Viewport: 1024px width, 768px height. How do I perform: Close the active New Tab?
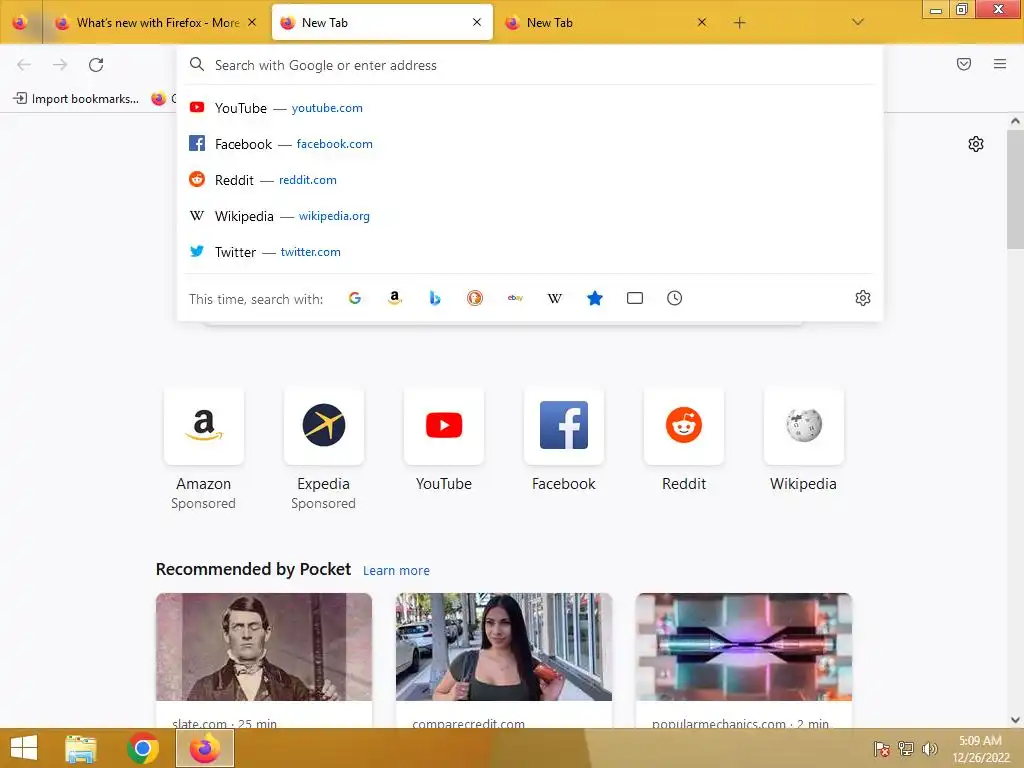tap(477, 22)
